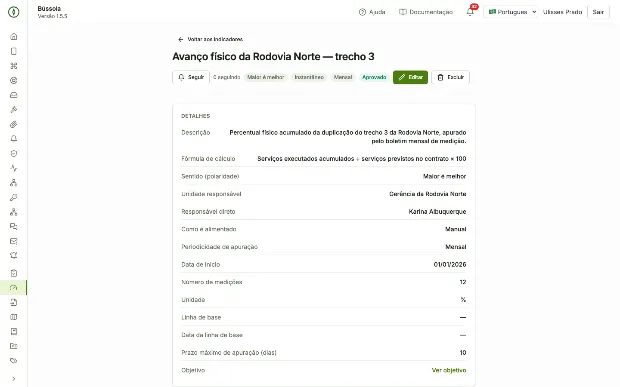Open the inbox tray icon in sidebar
Screen dimensions: 620x387
(13, 95)
